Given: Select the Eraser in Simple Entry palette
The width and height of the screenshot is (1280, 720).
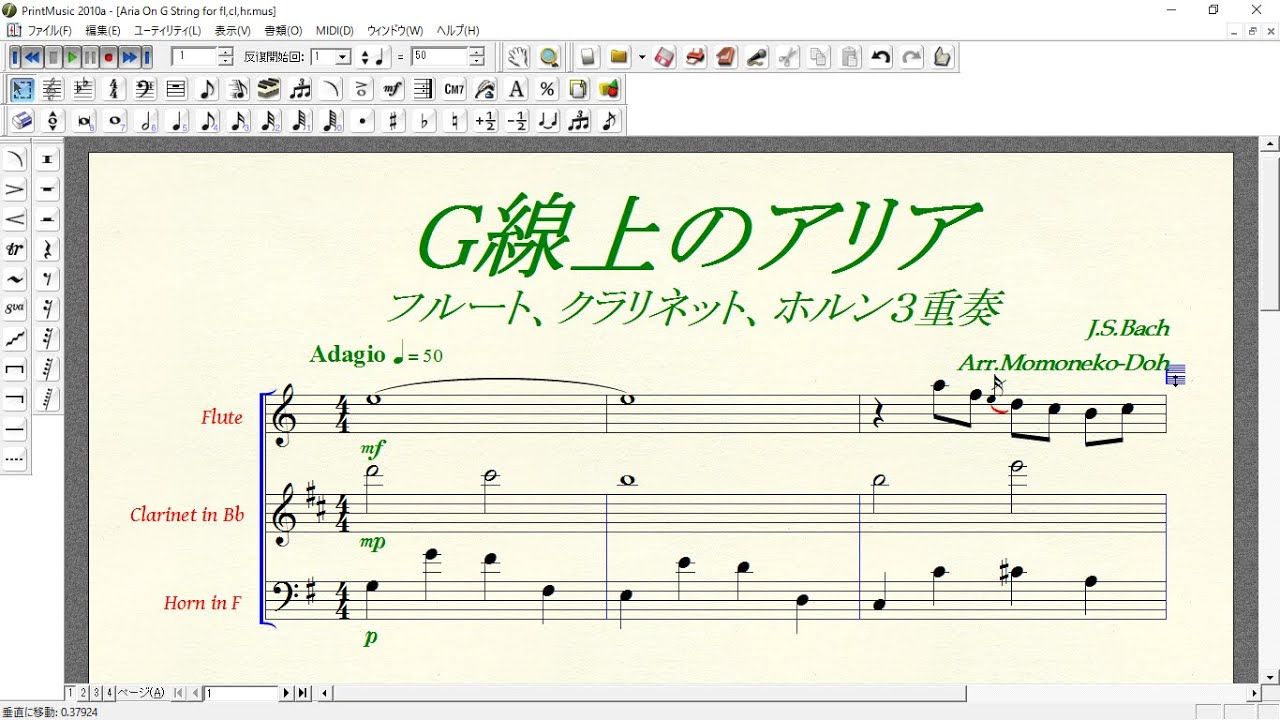Looking at the screenshot, I should coord(22,122).
